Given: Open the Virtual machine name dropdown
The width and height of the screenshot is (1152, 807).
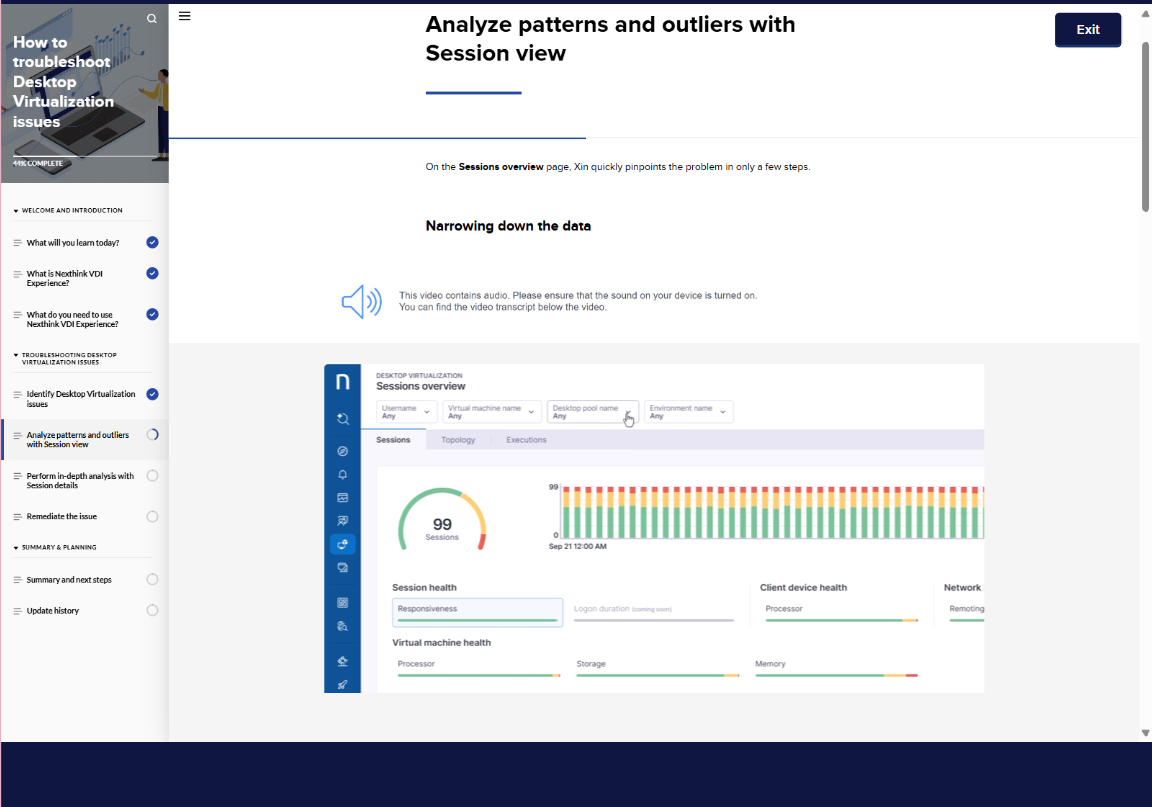Looking at the screenshot, I should (492, 412).
